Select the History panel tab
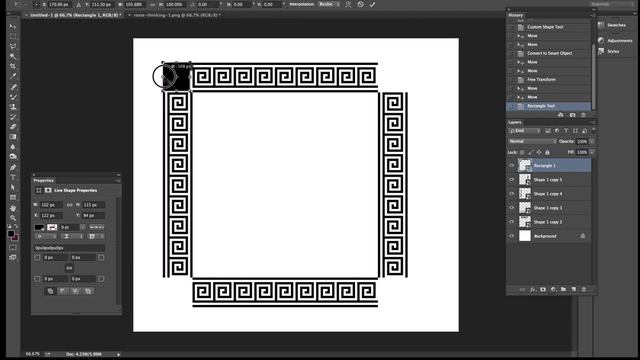640x360 pixels. (x=516, y=15)
